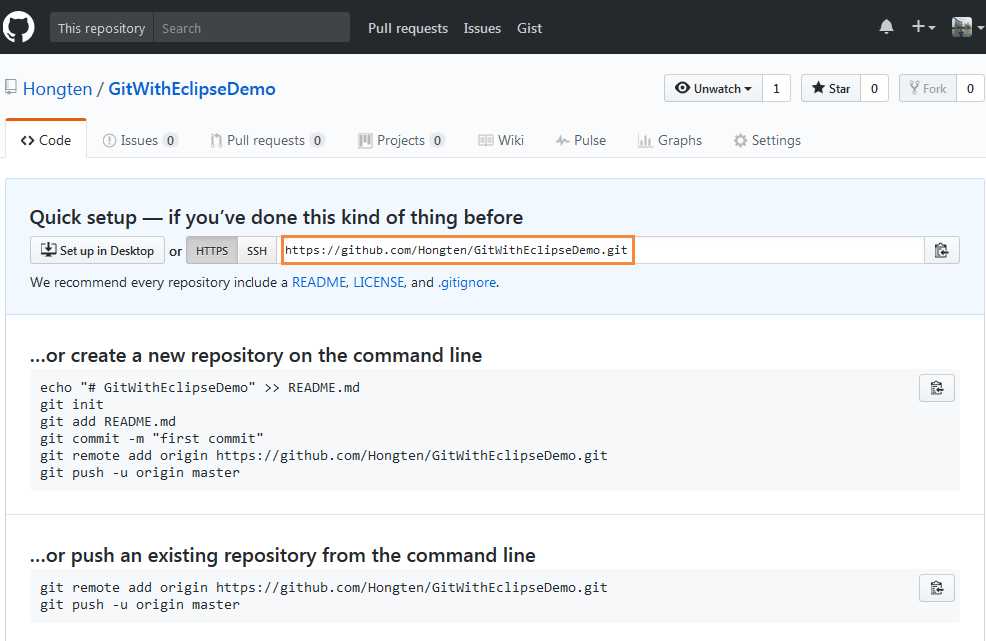Image resolution: width=986 pixels, height=641 pixels.
Task: Switch to the repository Issues tab
Action: coord(140,140)
